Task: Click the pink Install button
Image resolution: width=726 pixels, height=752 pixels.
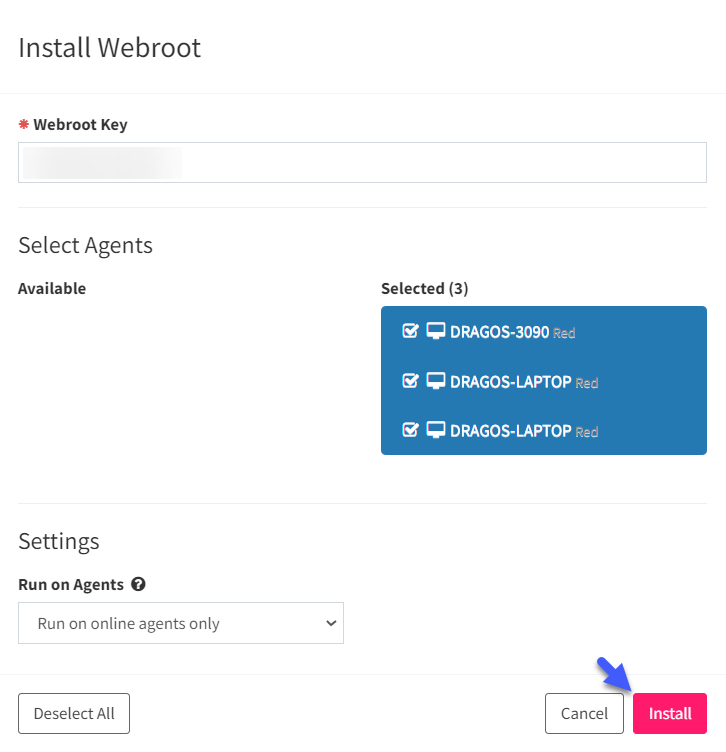Action: coord(670,713)
